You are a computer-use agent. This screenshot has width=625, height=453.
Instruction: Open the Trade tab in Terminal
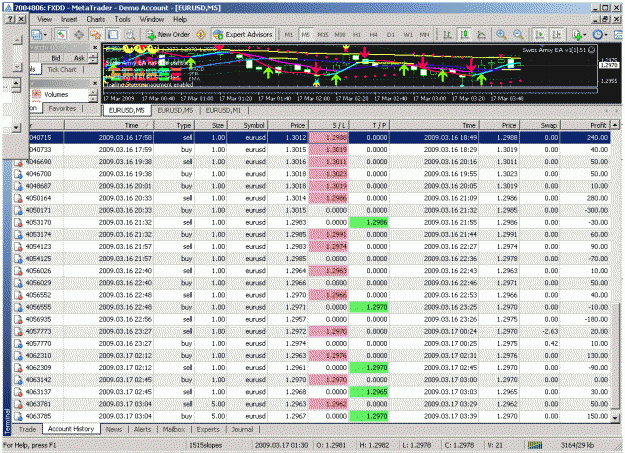(x=28, y=429)
